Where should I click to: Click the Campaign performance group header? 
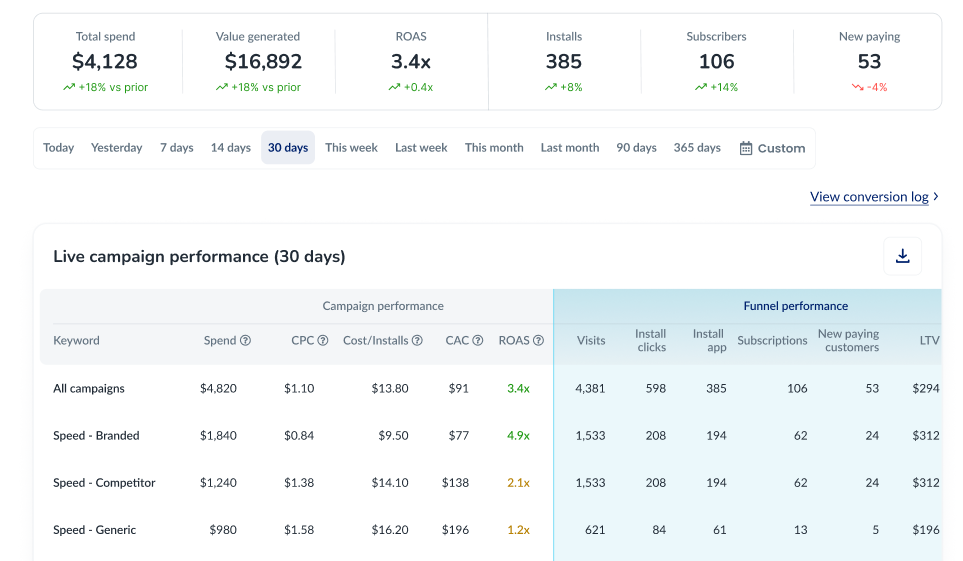[x=383, y=306]
